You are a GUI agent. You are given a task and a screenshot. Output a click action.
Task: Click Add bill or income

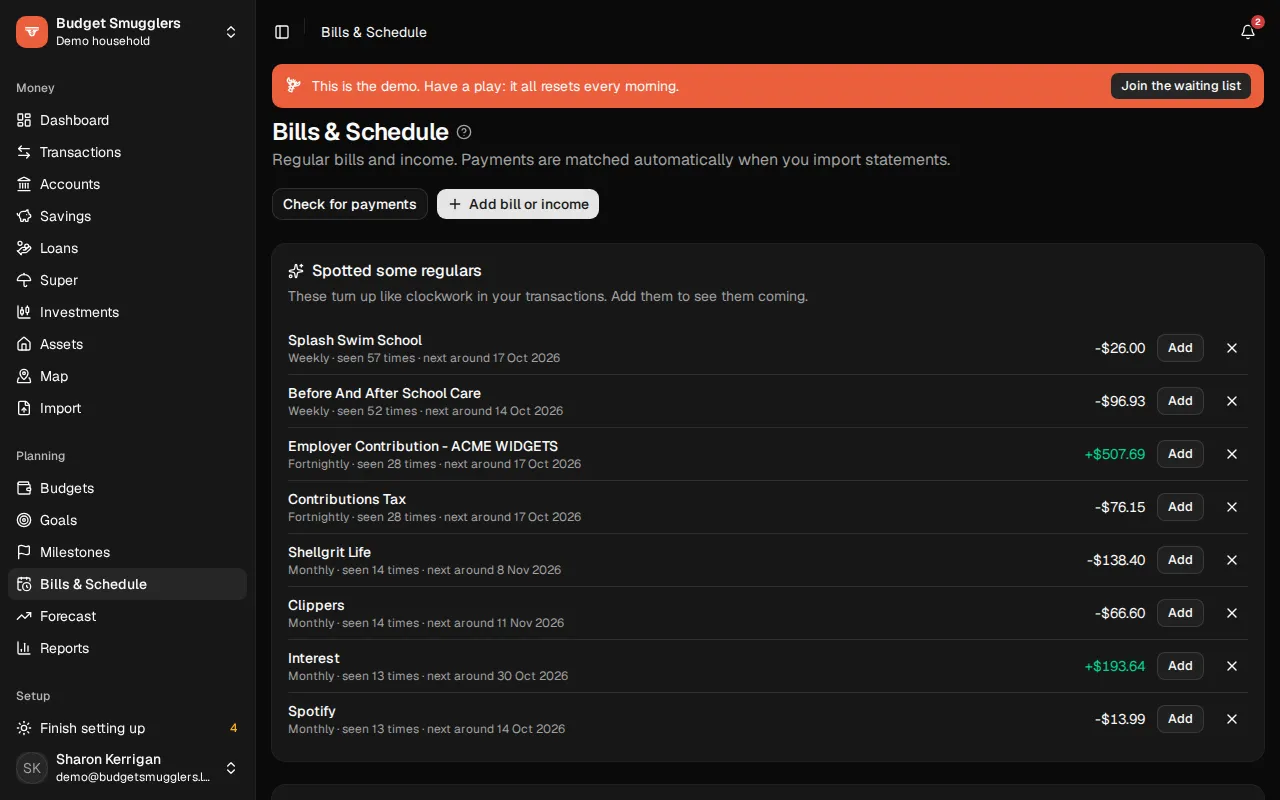518,204
